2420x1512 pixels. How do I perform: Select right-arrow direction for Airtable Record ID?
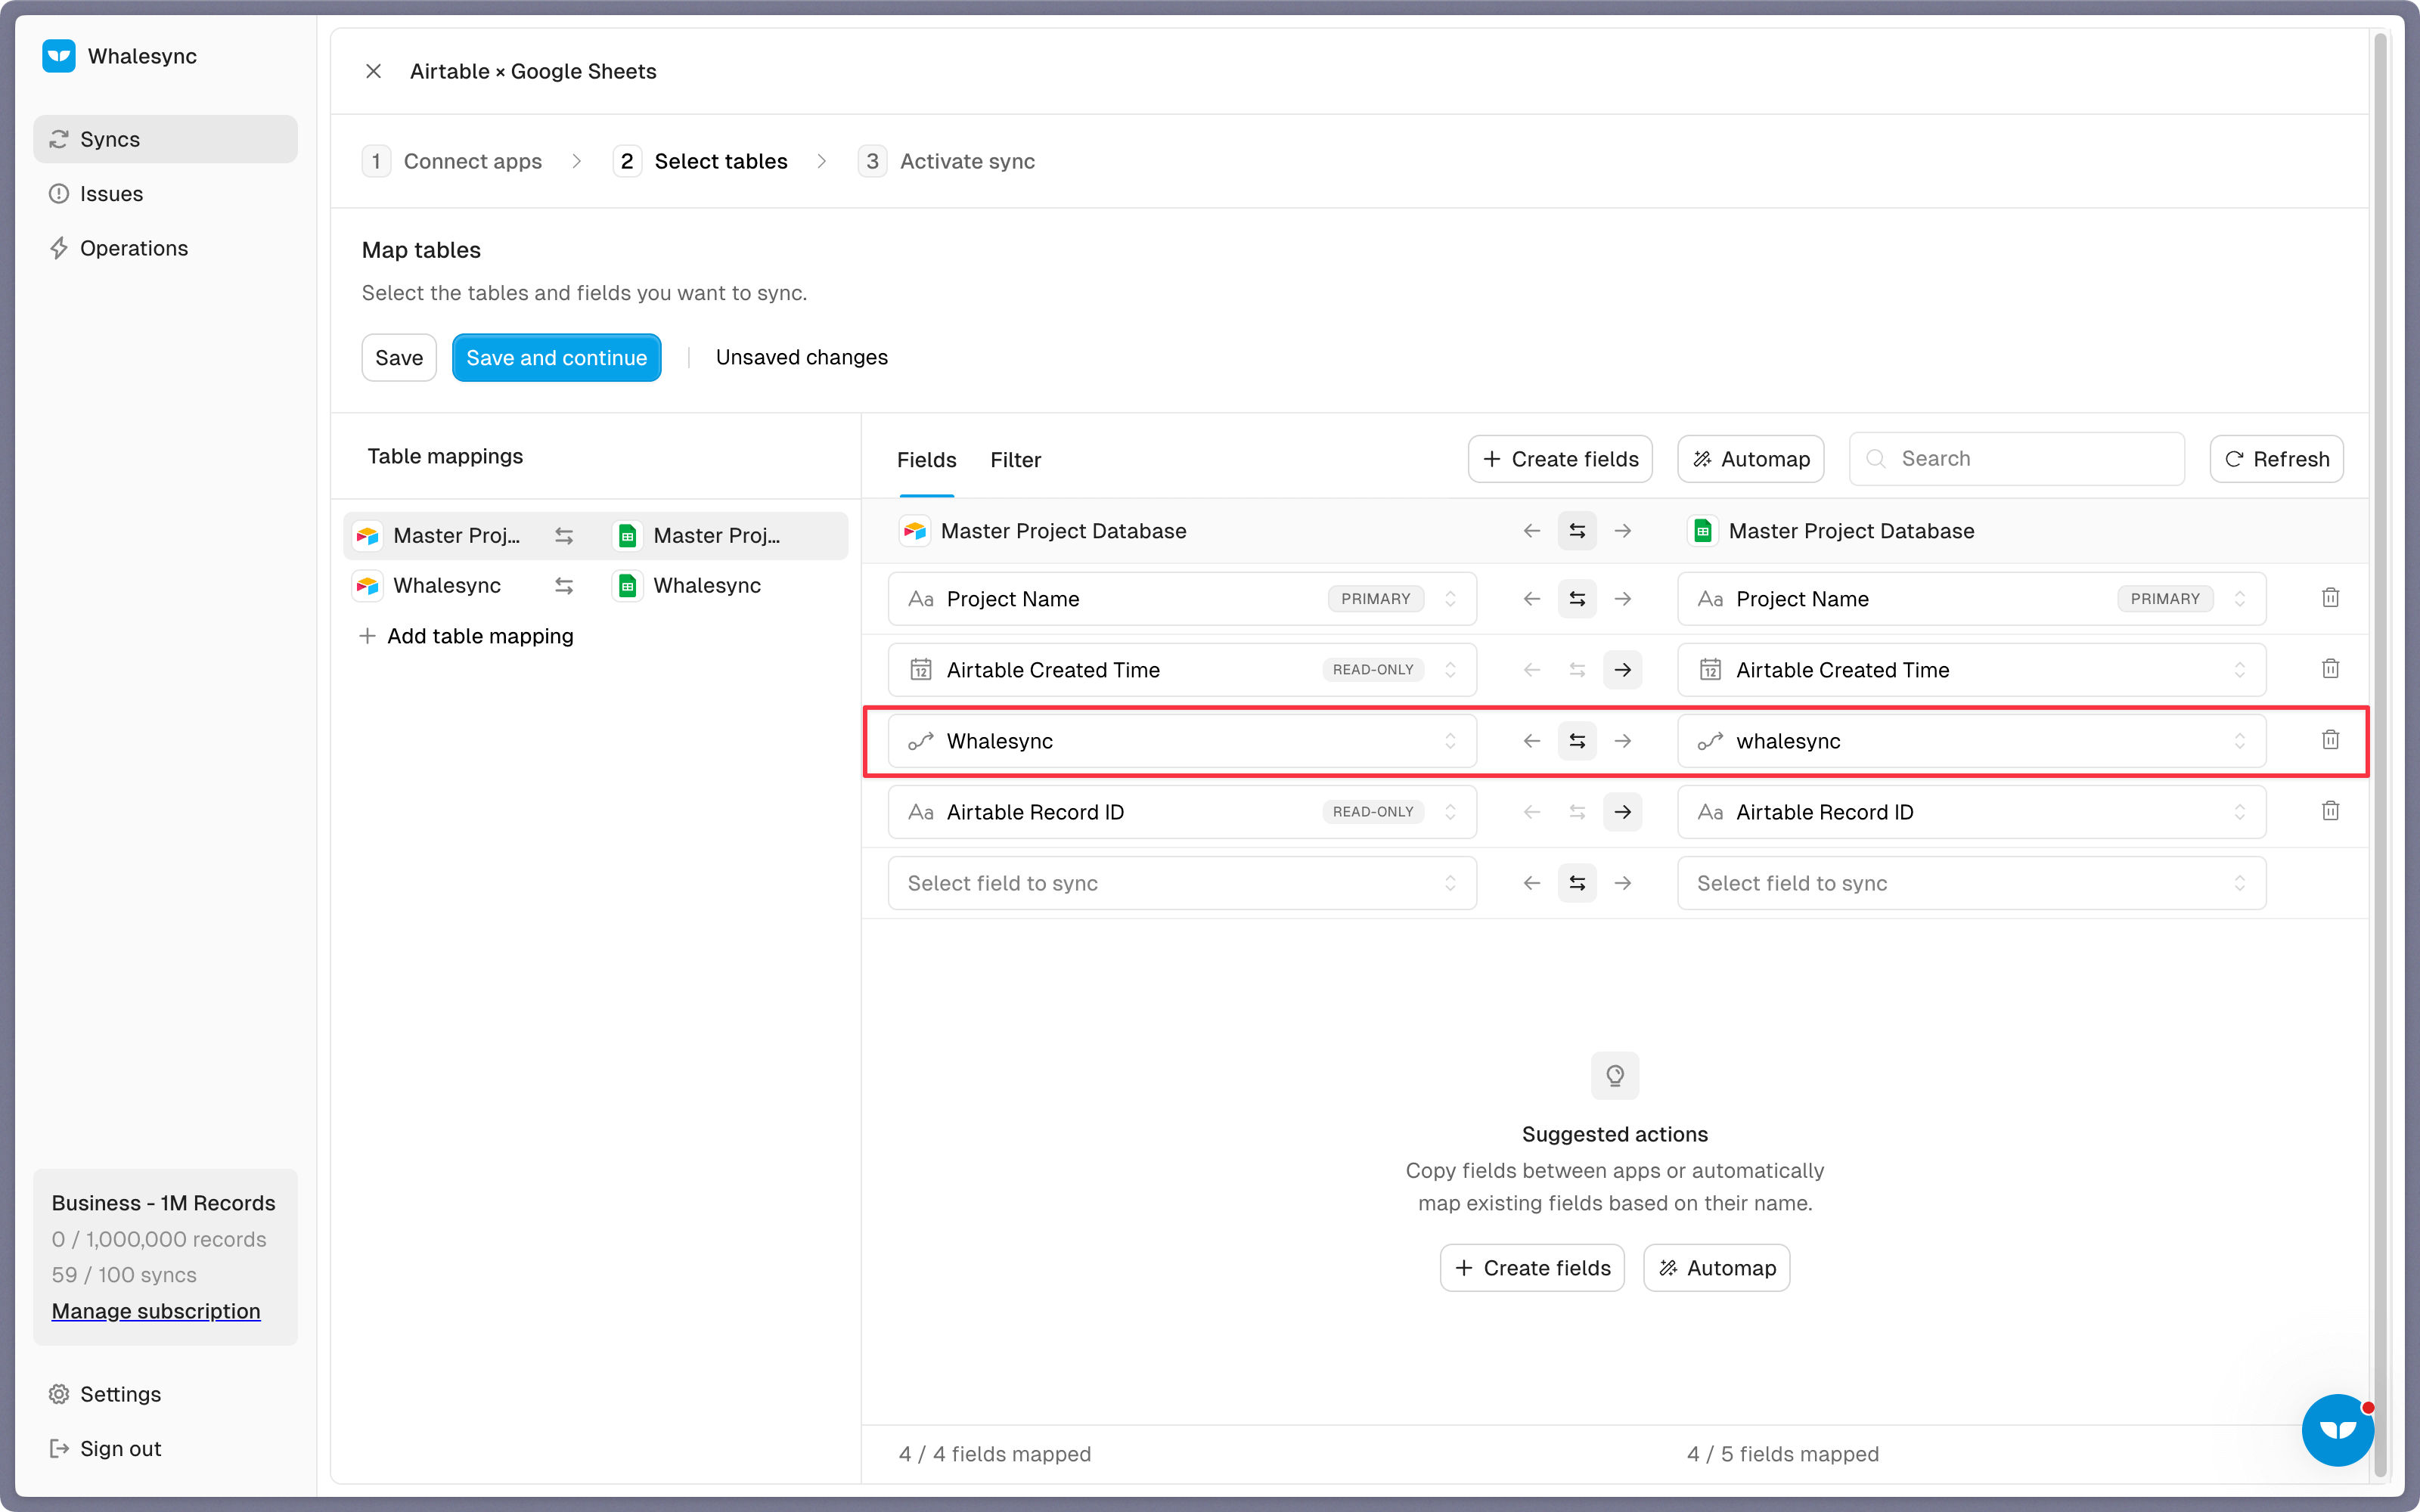1623,812
